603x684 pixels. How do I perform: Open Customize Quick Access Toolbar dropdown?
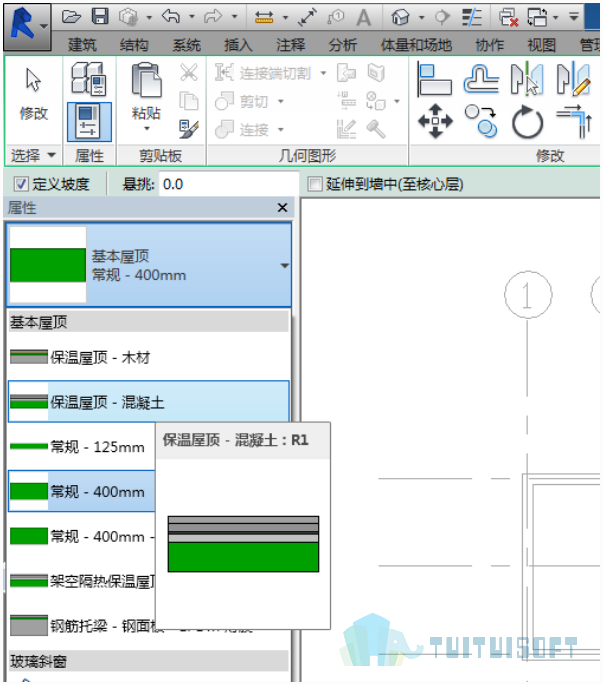point(574,17)
